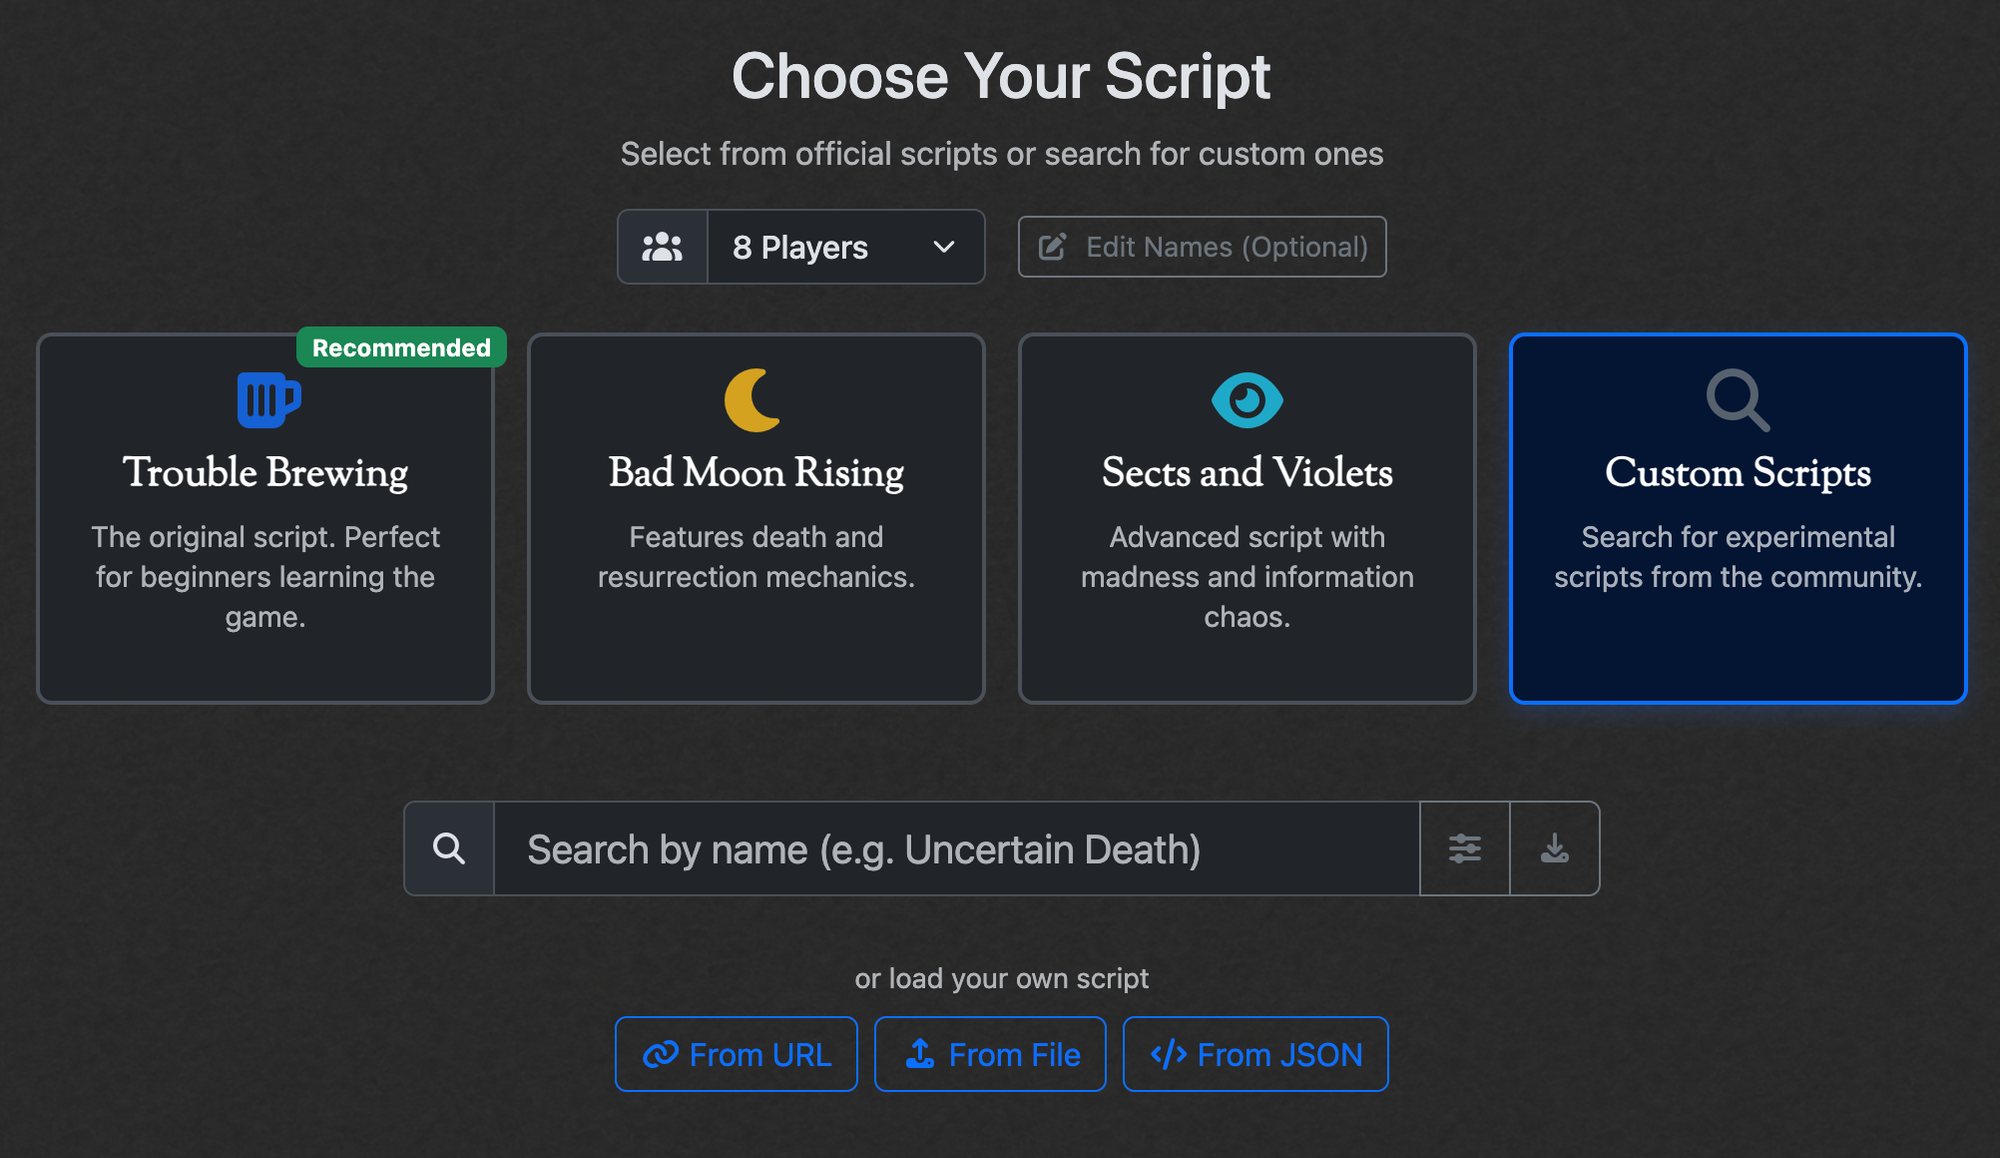This screenshot has width=2000, height=1158.
Task: Select the Custom Scripts magnifying glass icon
Action: 1737,400
